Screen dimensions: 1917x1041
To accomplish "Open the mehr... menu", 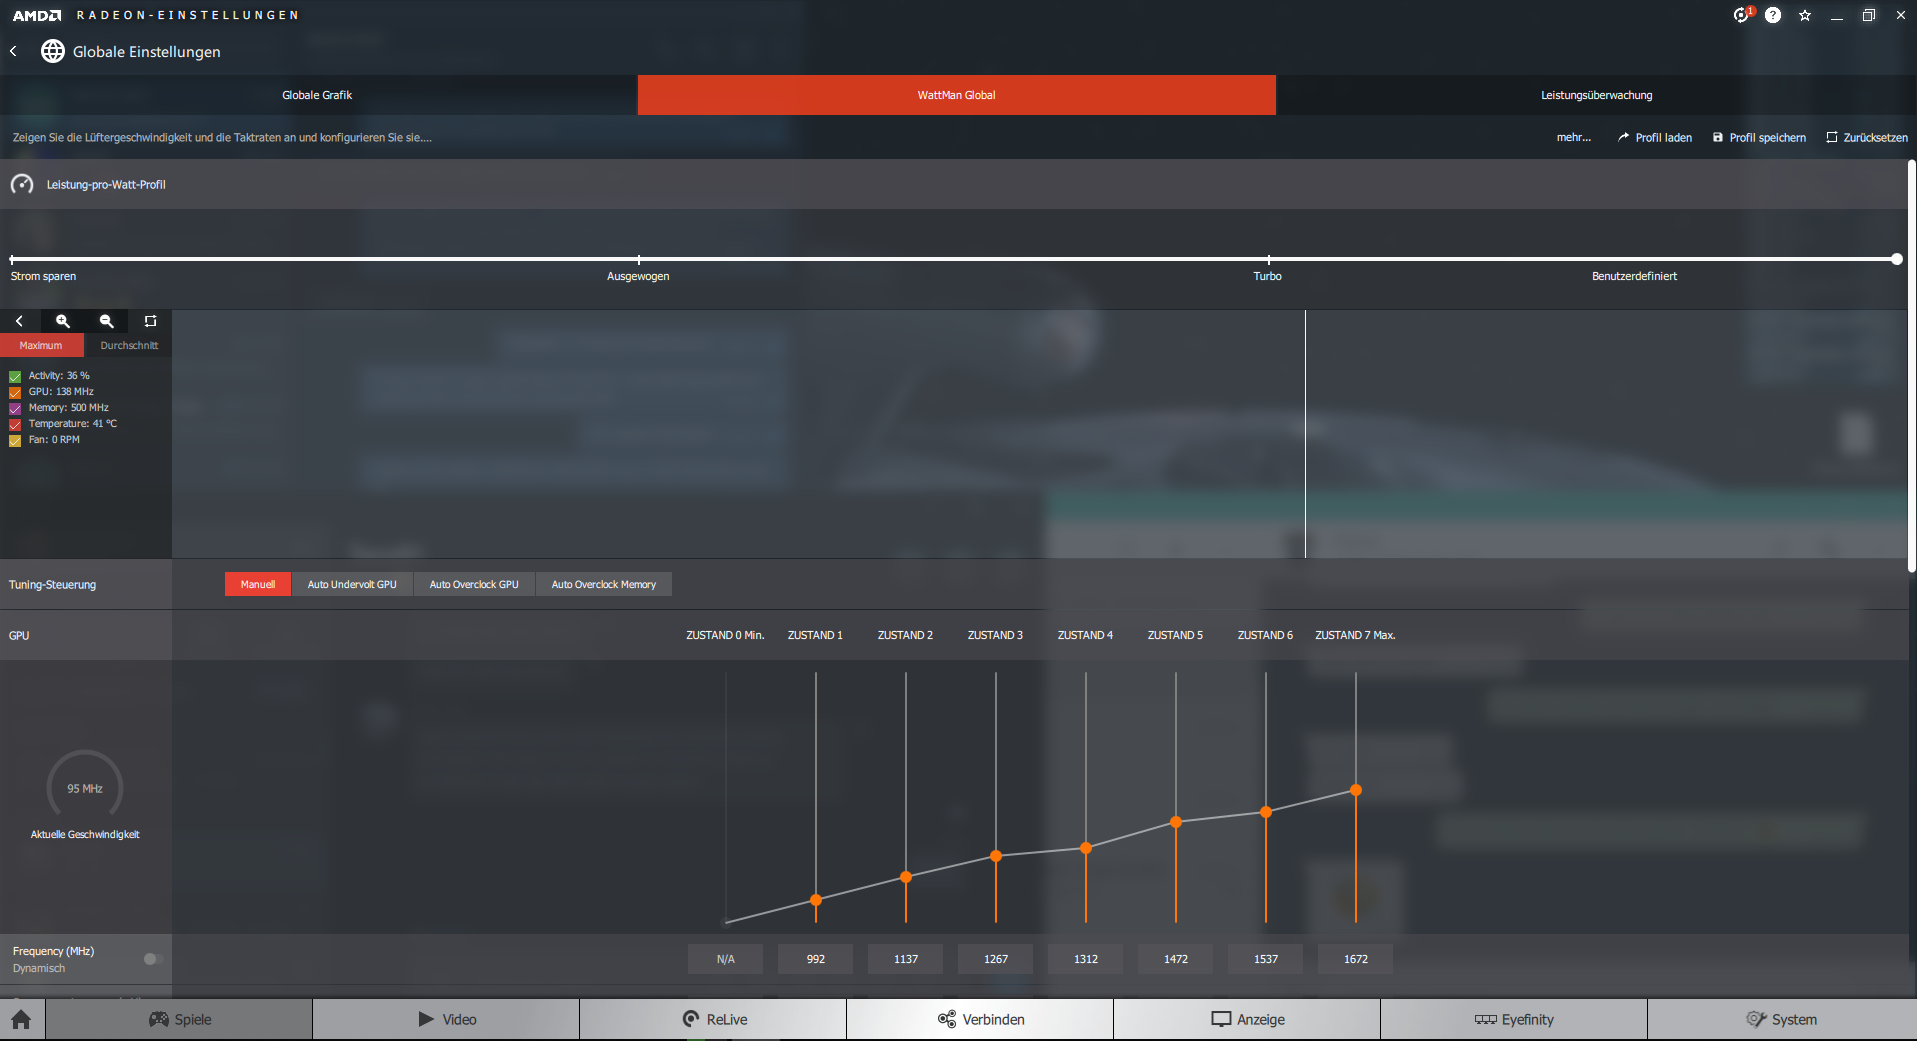I will 1573,137.
